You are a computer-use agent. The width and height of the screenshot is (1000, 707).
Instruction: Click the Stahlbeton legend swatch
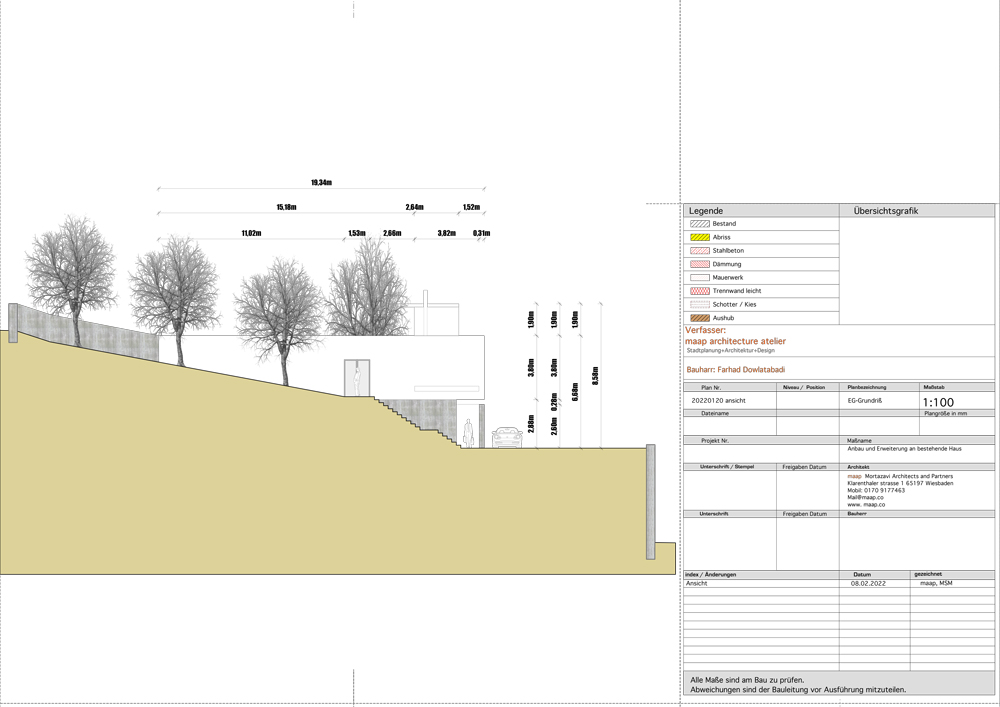[x=699, y=251]
